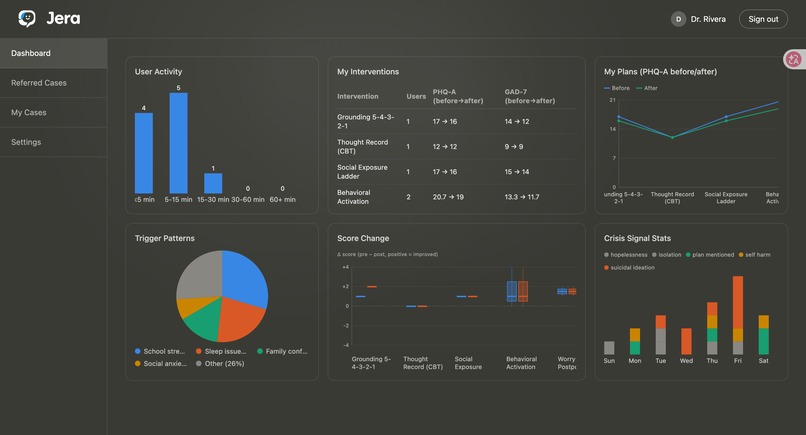Click the 5-15 min activity bar
The height and width of the screenshot is (435, 806).
pos(178,143)
